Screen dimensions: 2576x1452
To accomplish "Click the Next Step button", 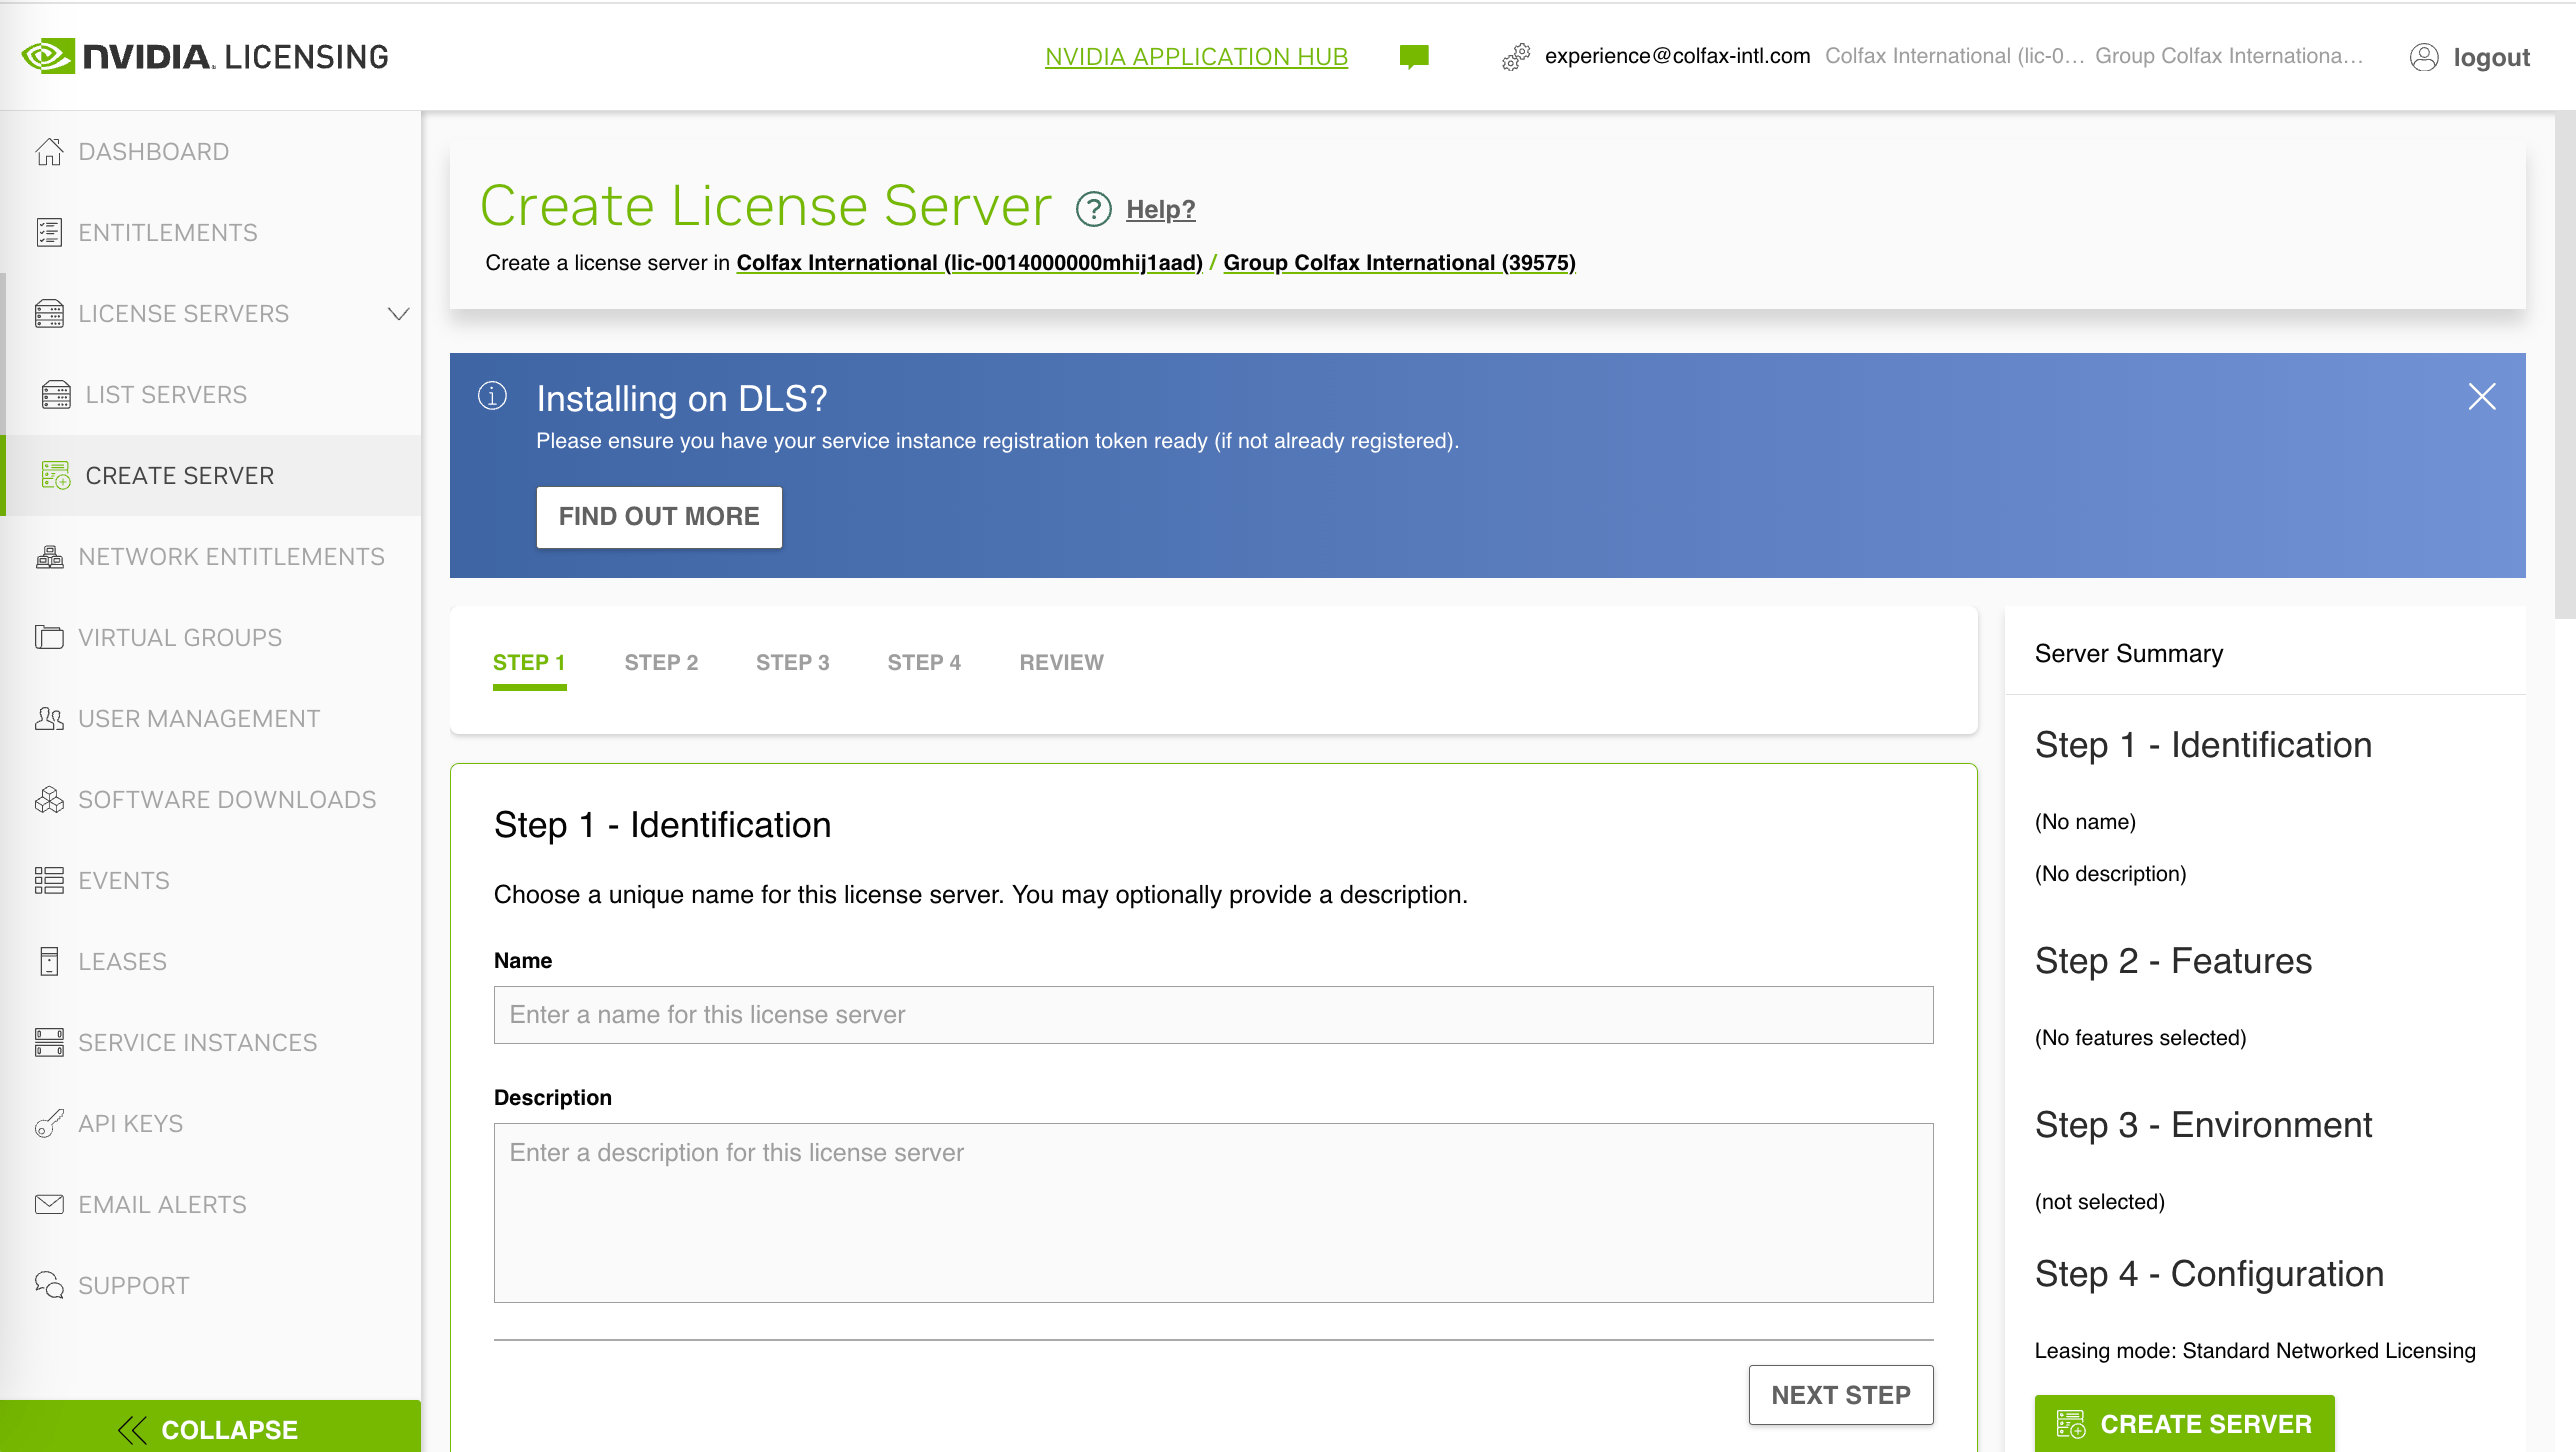I will click(x=1841, y=1394).
